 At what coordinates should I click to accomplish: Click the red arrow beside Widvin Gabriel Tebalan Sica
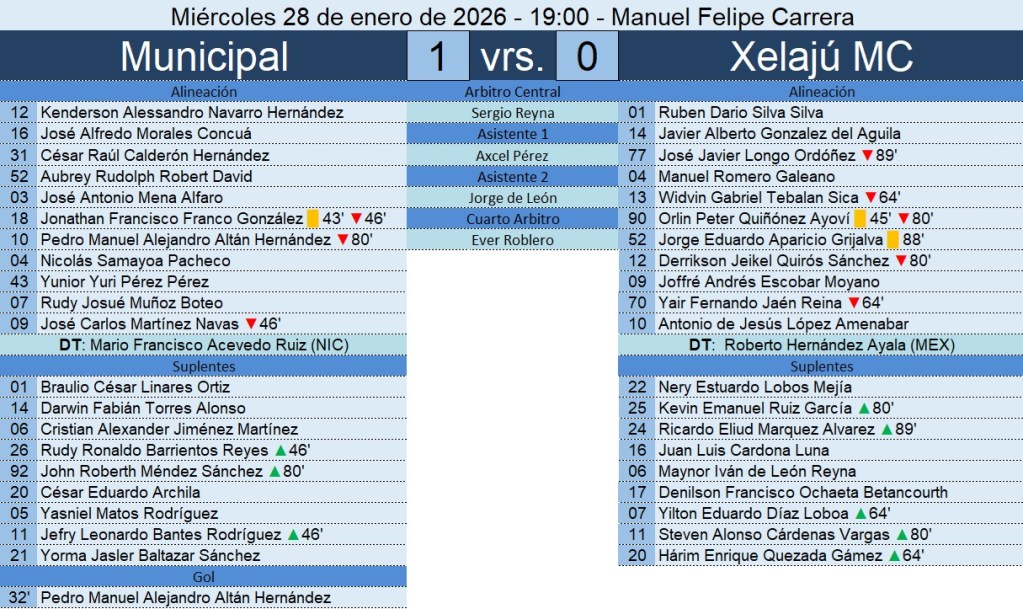point(871,197)
